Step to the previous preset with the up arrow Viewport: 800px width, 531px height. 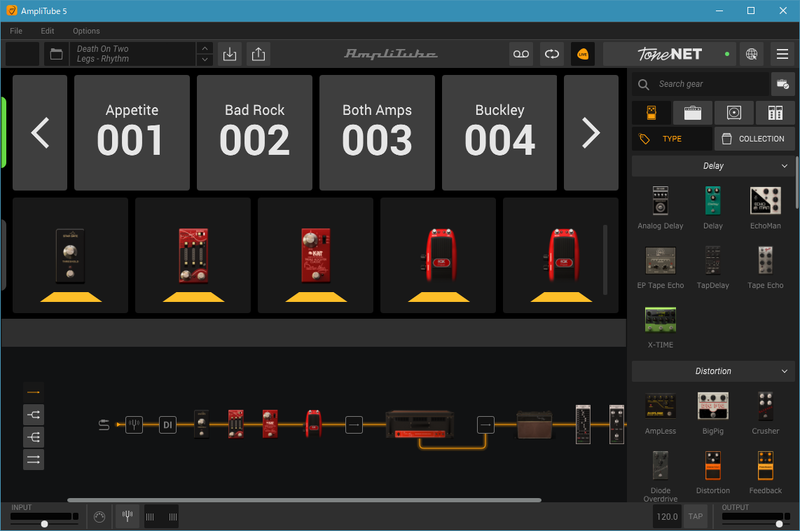click(x=205, y=48)
